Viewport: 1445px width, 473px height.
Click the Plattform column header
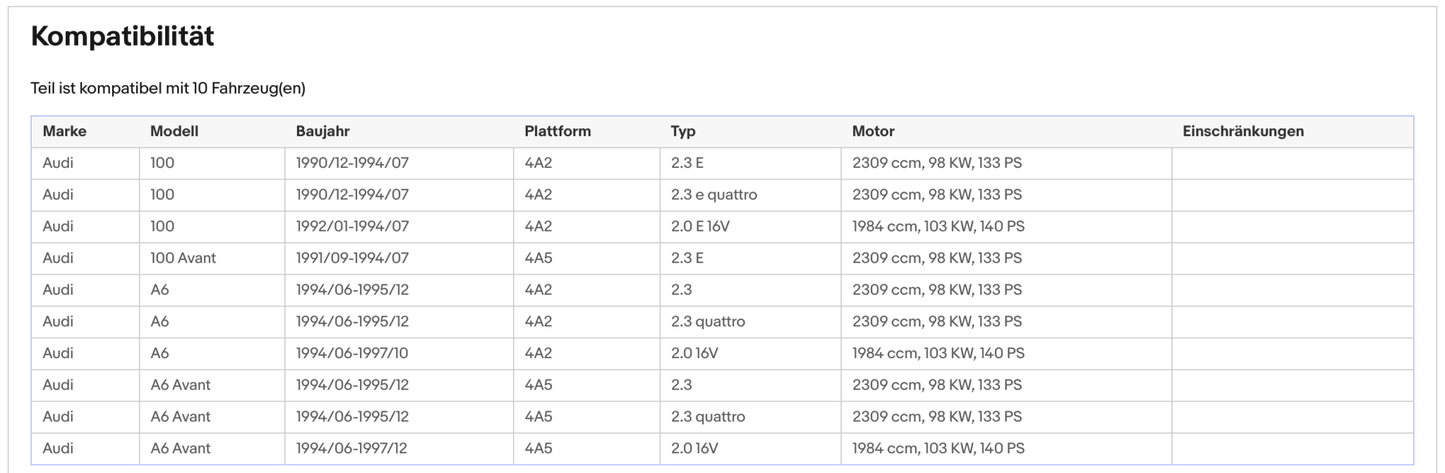click(557, 131)
